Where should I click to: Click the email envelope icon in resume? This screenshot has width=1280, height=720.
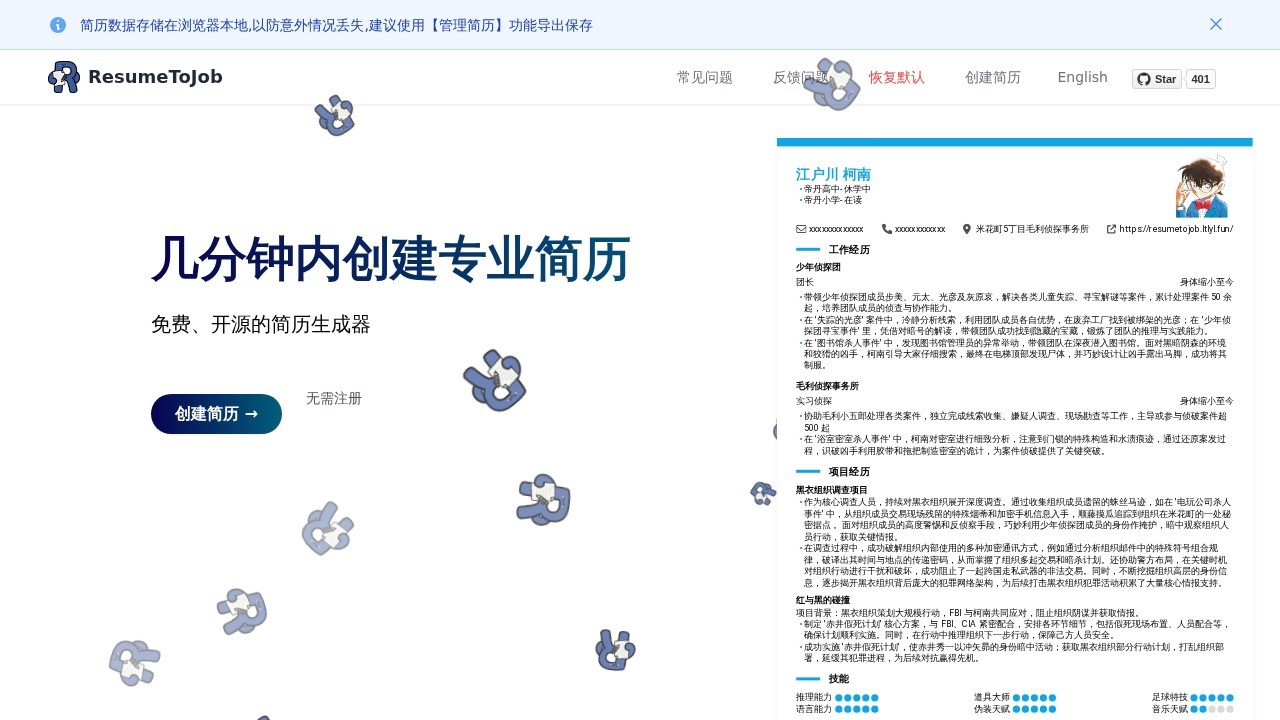[801, 229]
